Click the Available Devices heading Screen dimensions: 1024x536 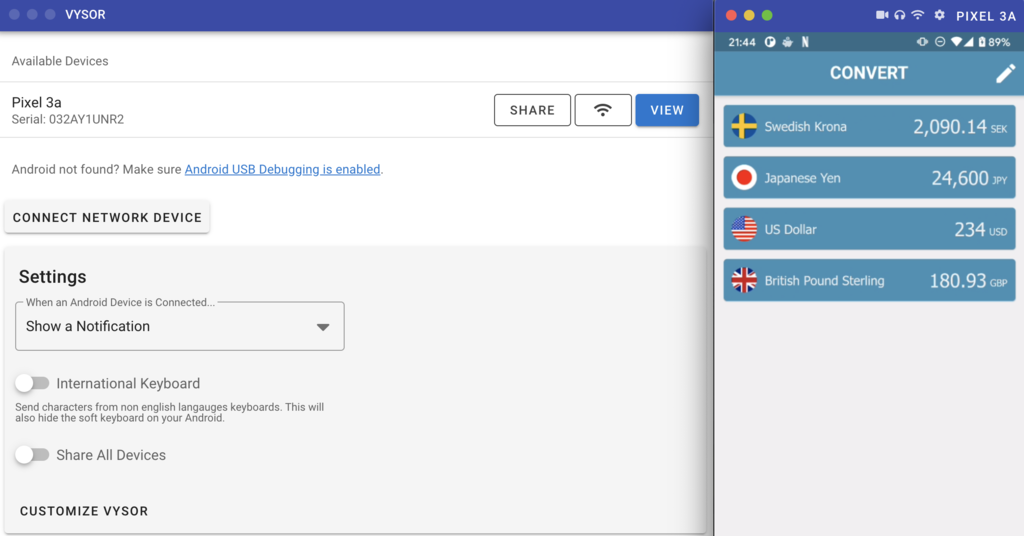click(60, 61)
